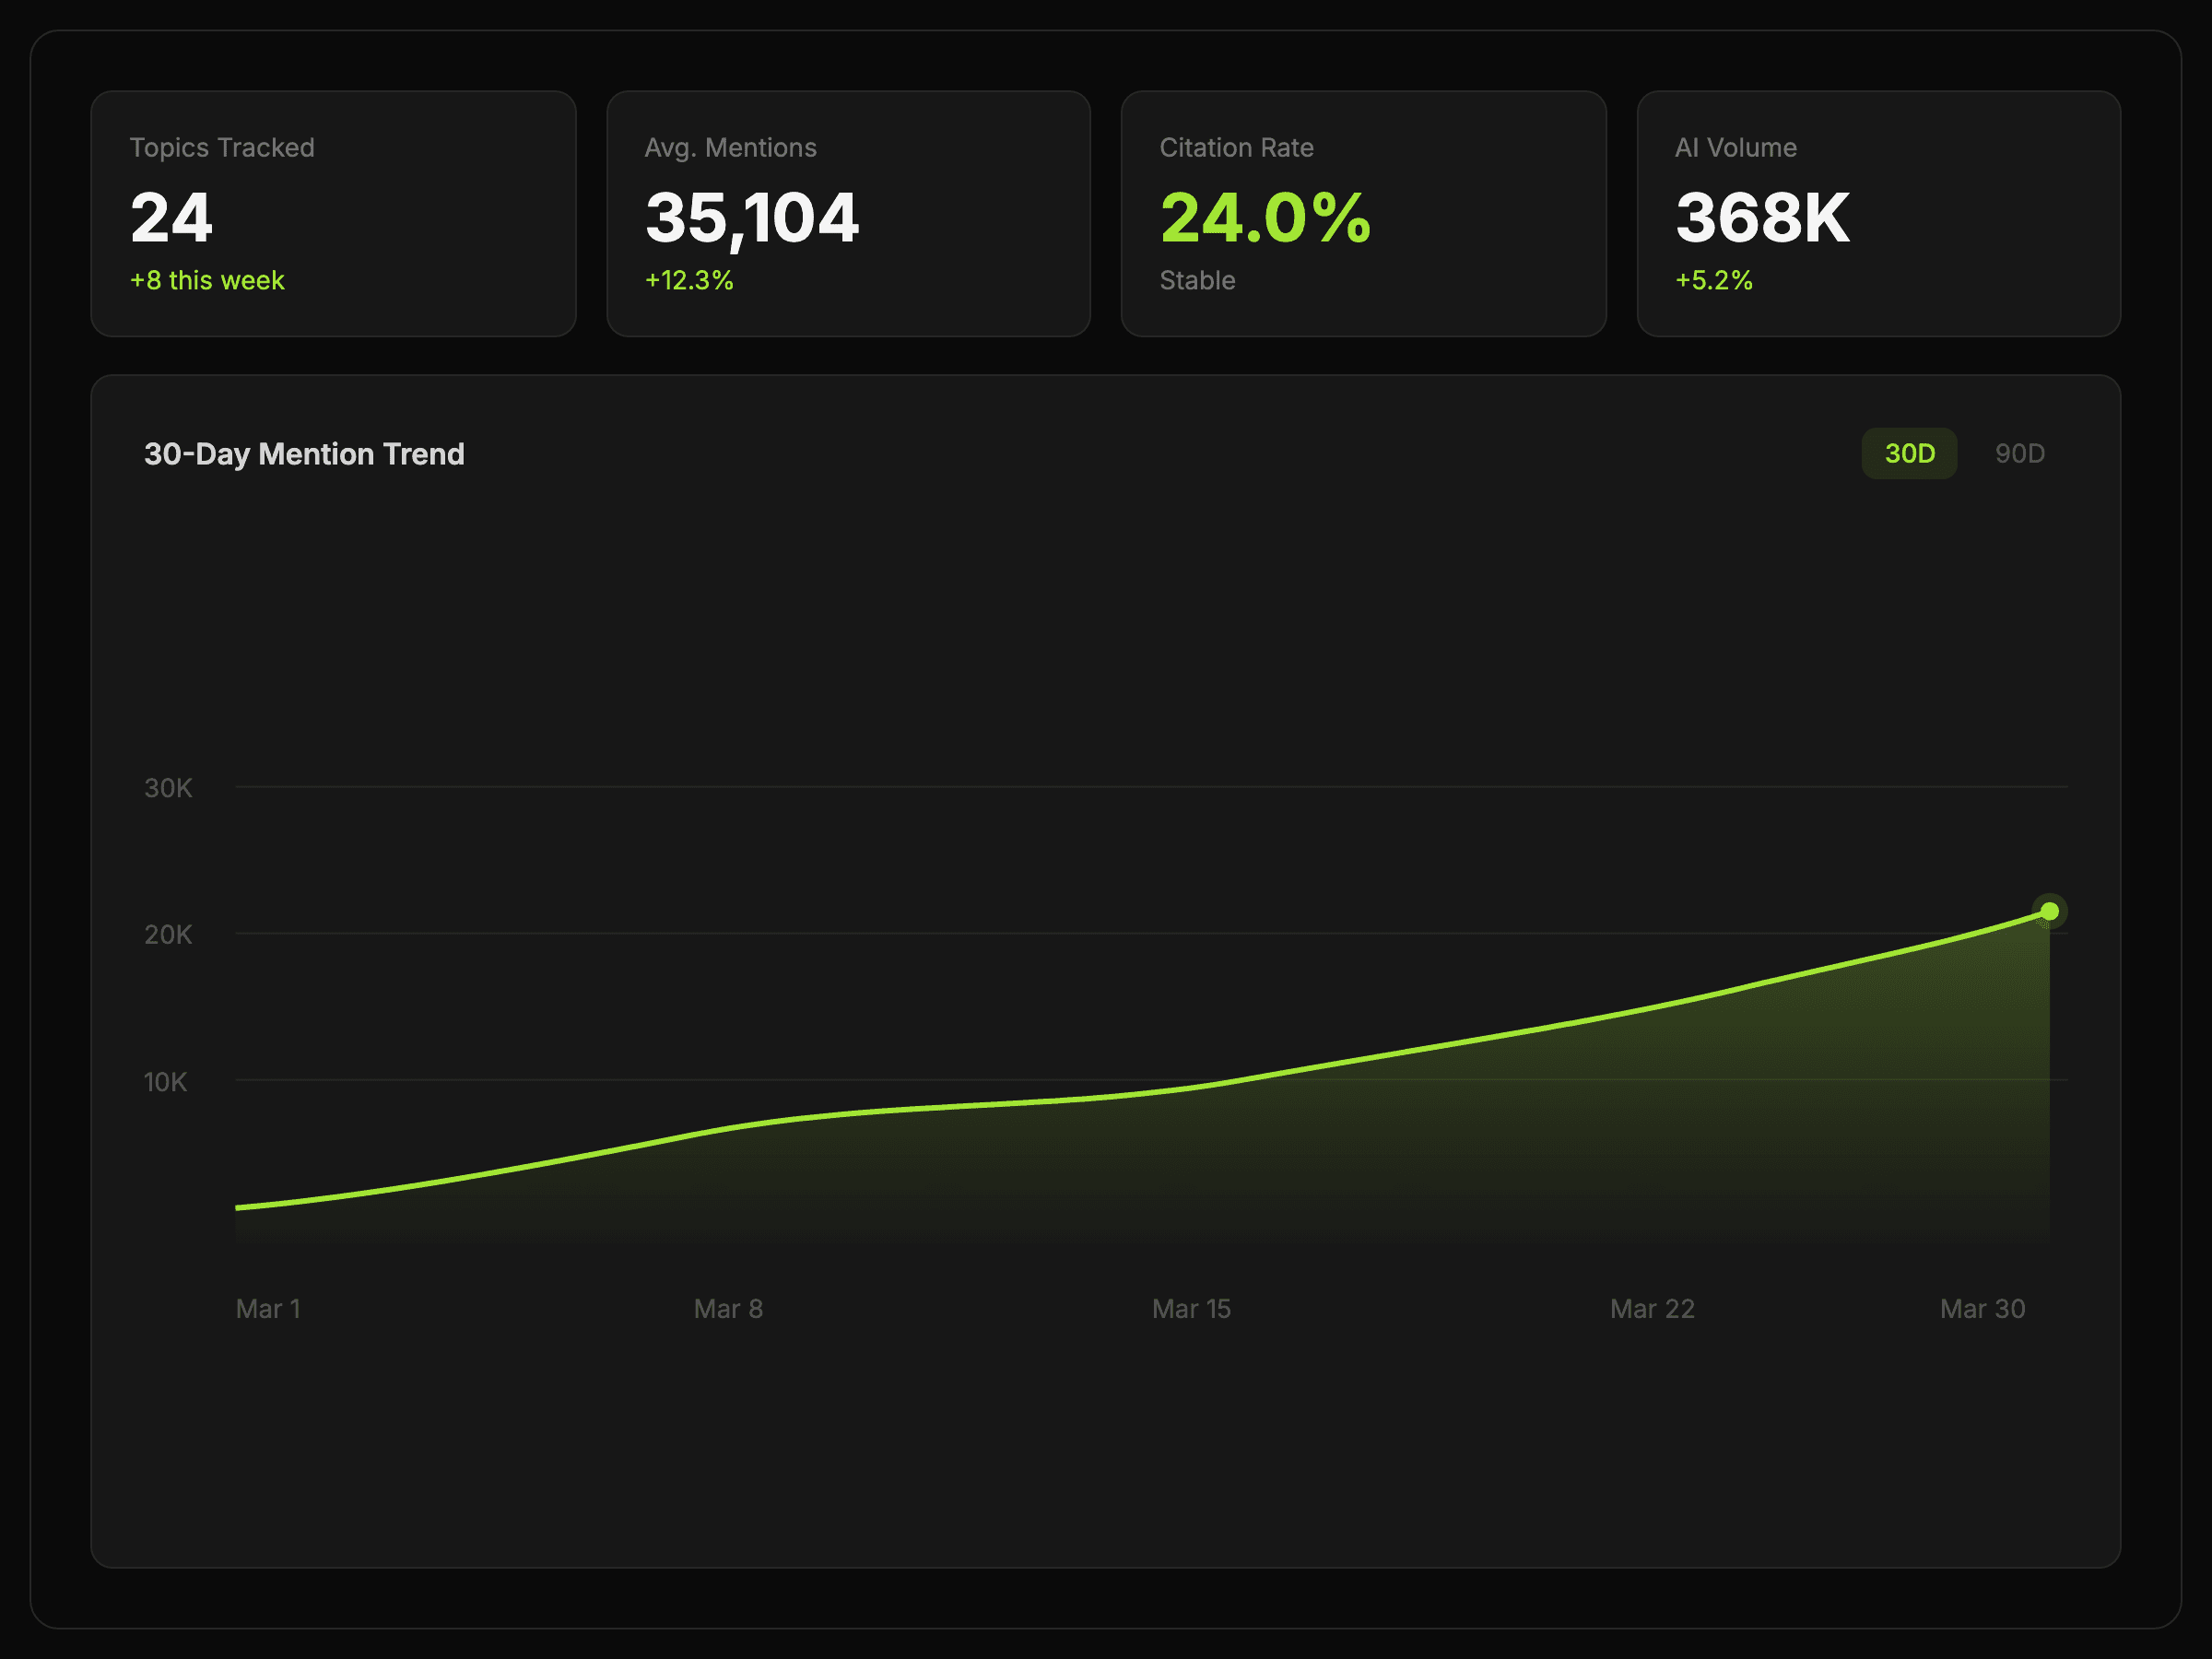Switch to the 30D range tab
This screenshot has height=1659, width=2212.
(x=1908, y=453)
